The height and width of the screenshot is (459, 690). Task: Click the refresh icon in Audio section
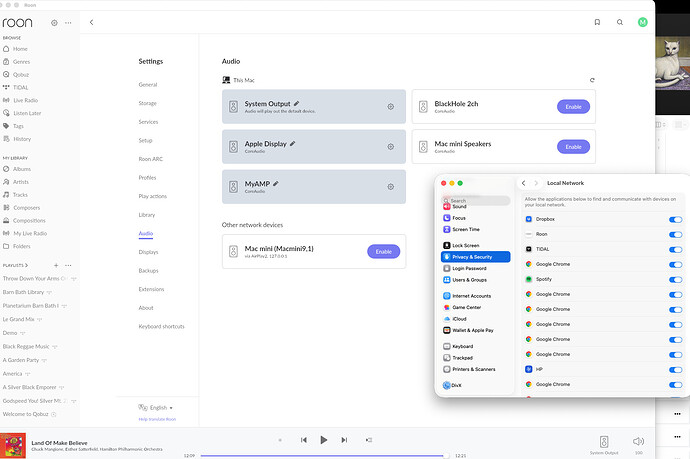[x=592, y=80]
